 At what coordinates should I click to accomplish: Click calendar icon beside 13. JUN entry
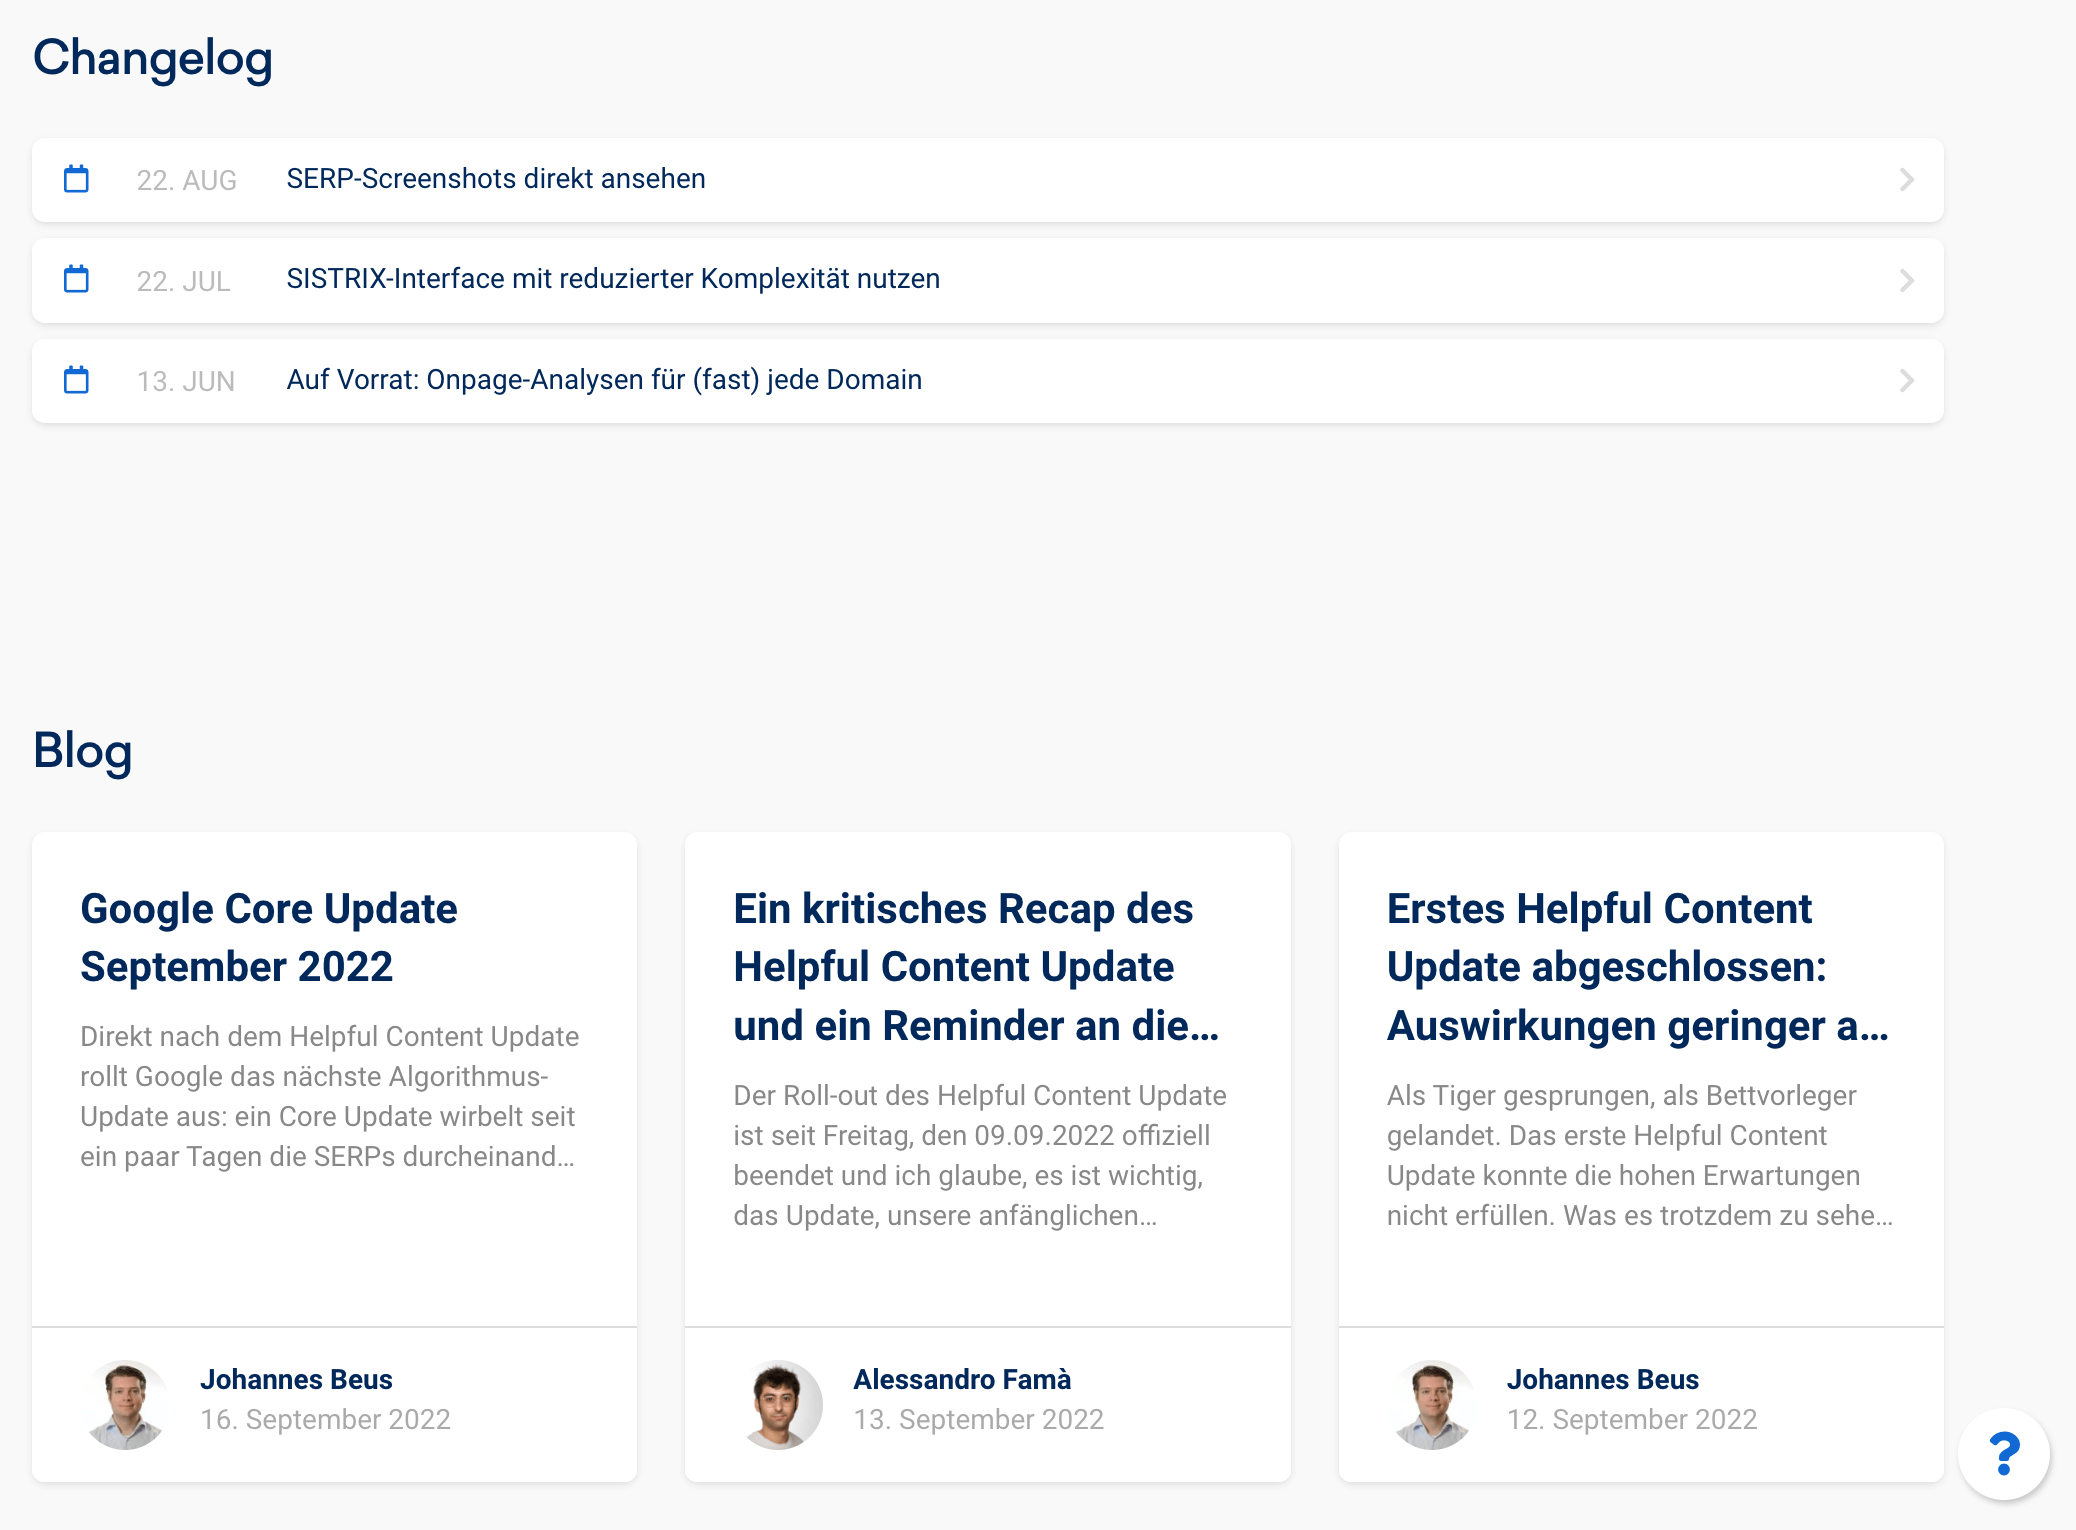point(76,380)
